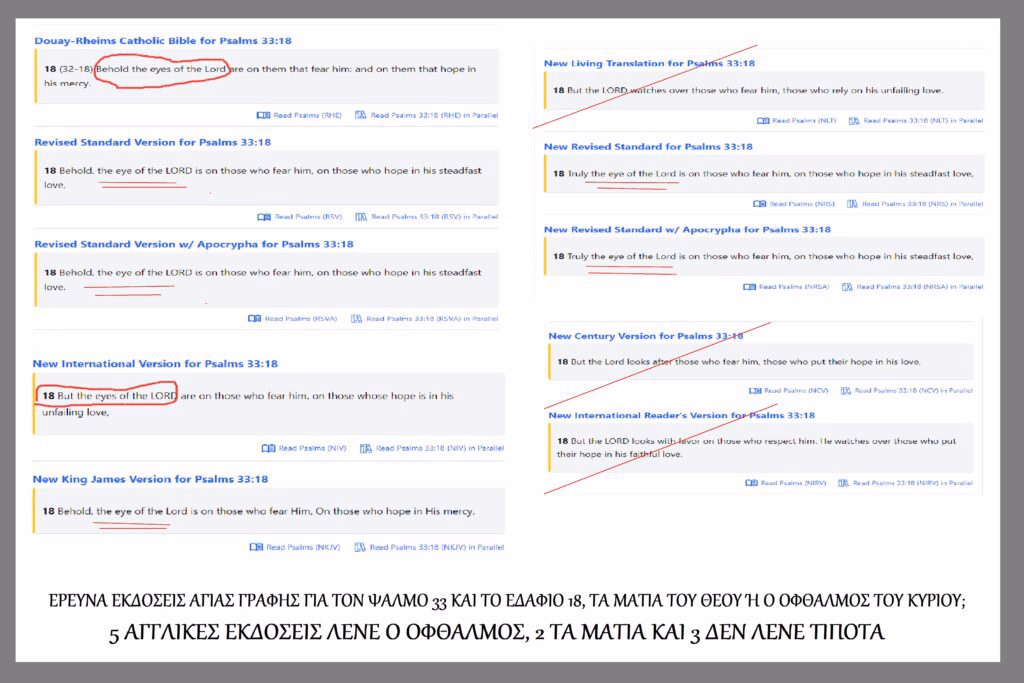Click NCV verse 'But the Lord looks after'

click(621, 362)
